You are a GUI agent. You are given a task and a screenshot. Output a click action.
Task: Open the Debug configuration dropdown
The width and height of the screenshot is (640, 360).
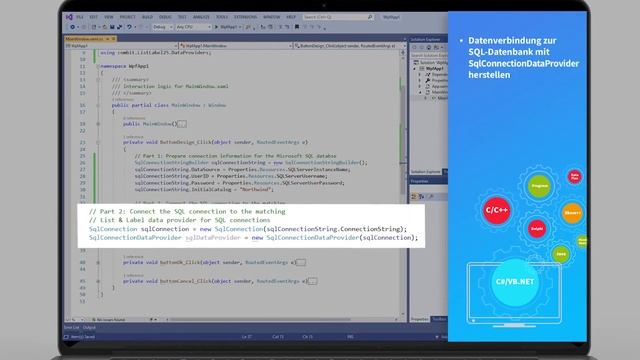[x=162, y=27]
